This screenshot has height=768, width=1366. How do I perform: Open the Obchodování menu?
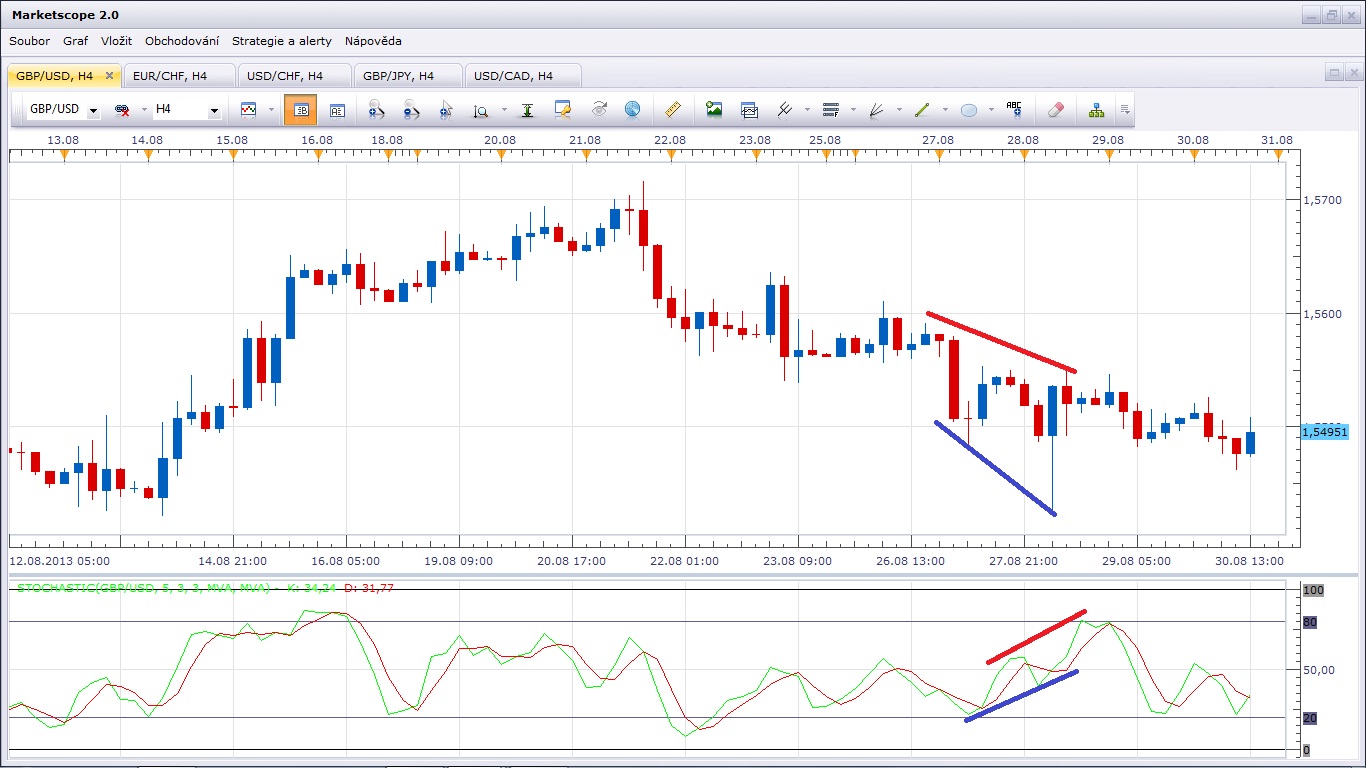182,41
